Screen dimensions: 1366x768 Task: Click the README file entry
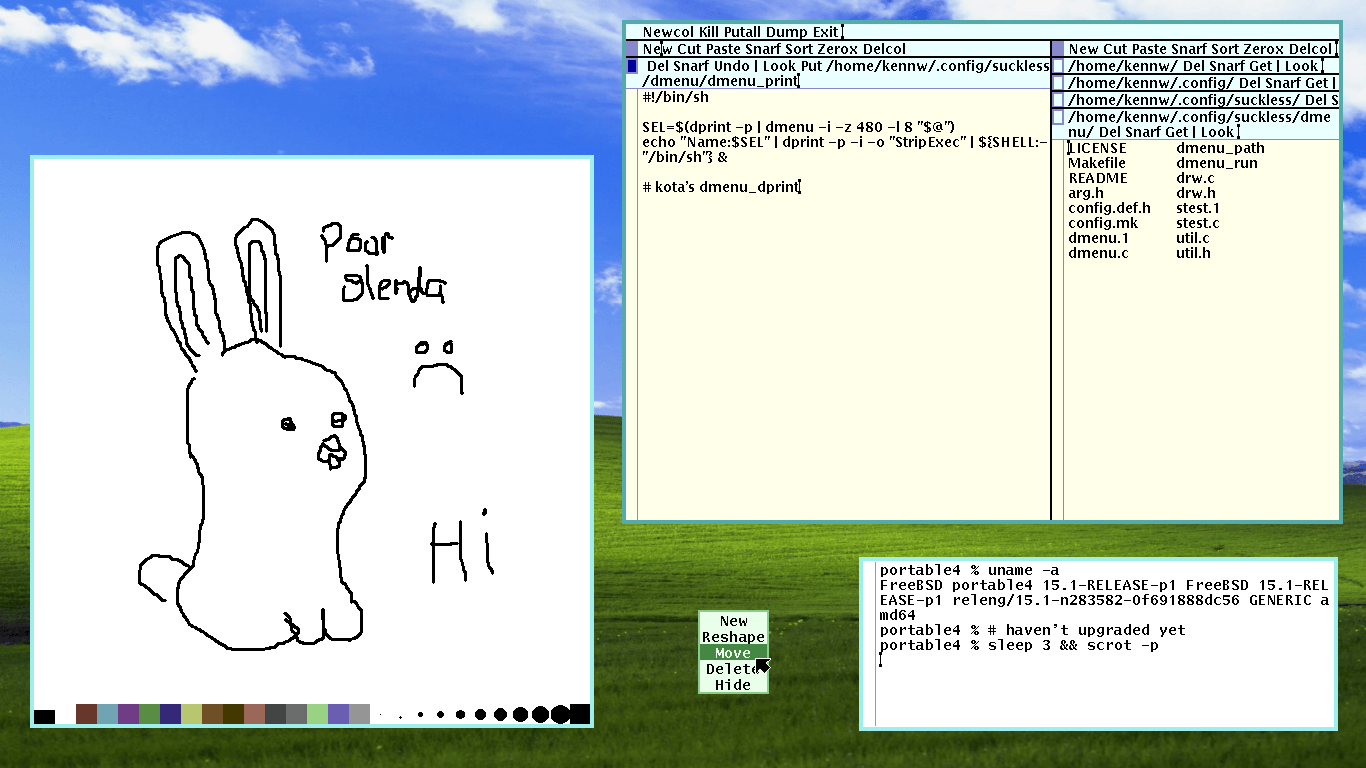1098,178
